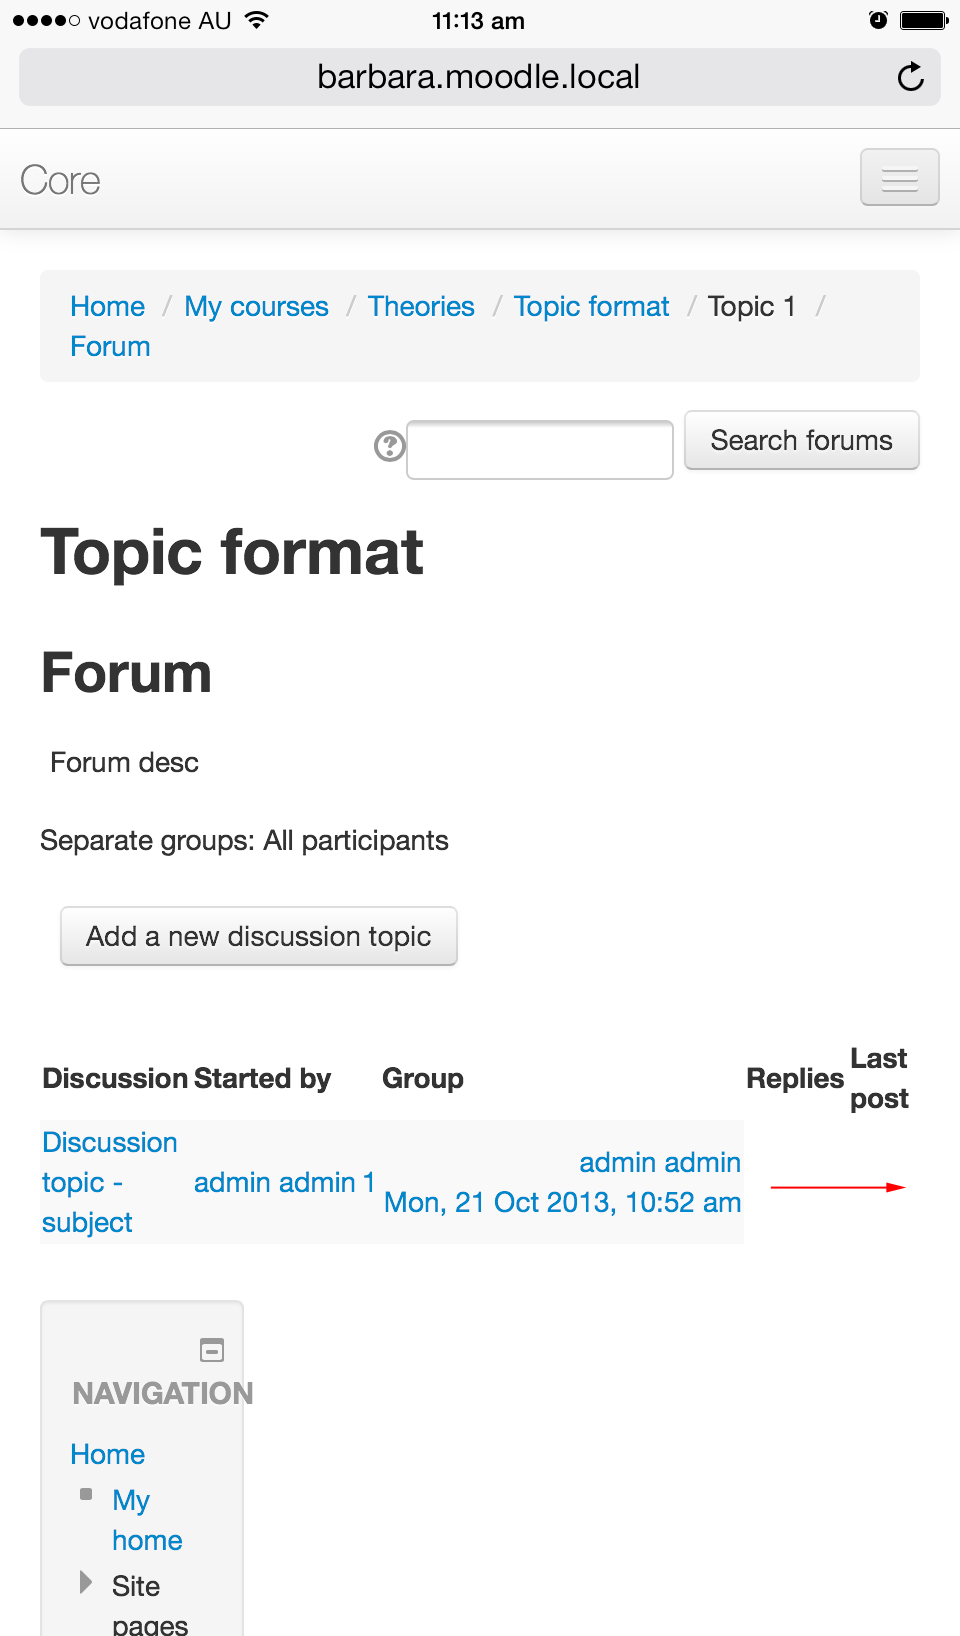Image resolution: width=960 pixels, height=1636 pixels.
Task: Open the last post date link
Action: 562,1202
